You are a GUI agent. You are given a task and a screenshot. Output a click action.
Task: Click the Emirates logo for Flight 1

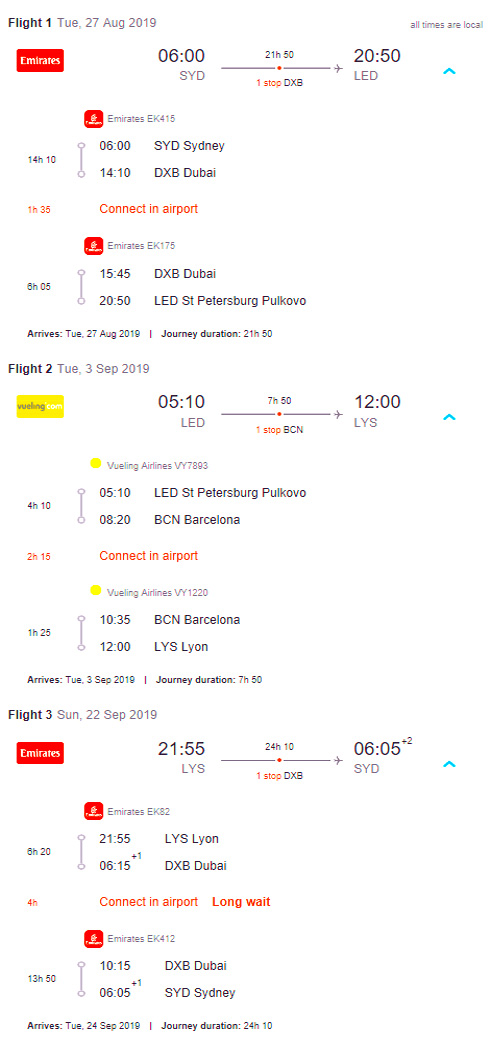40,62
